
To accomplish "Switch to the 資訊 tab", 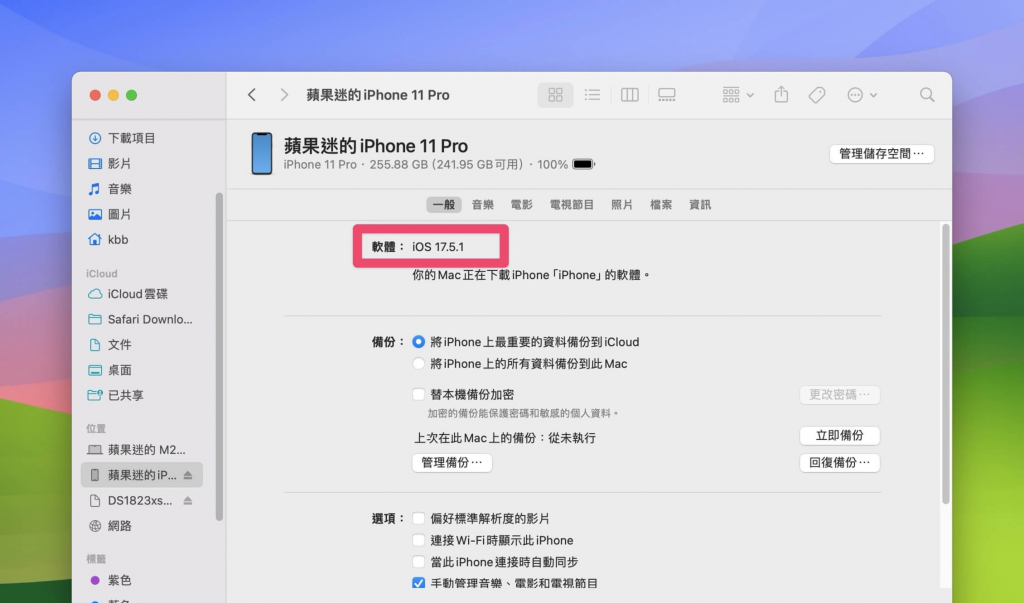I will point(700,204).
